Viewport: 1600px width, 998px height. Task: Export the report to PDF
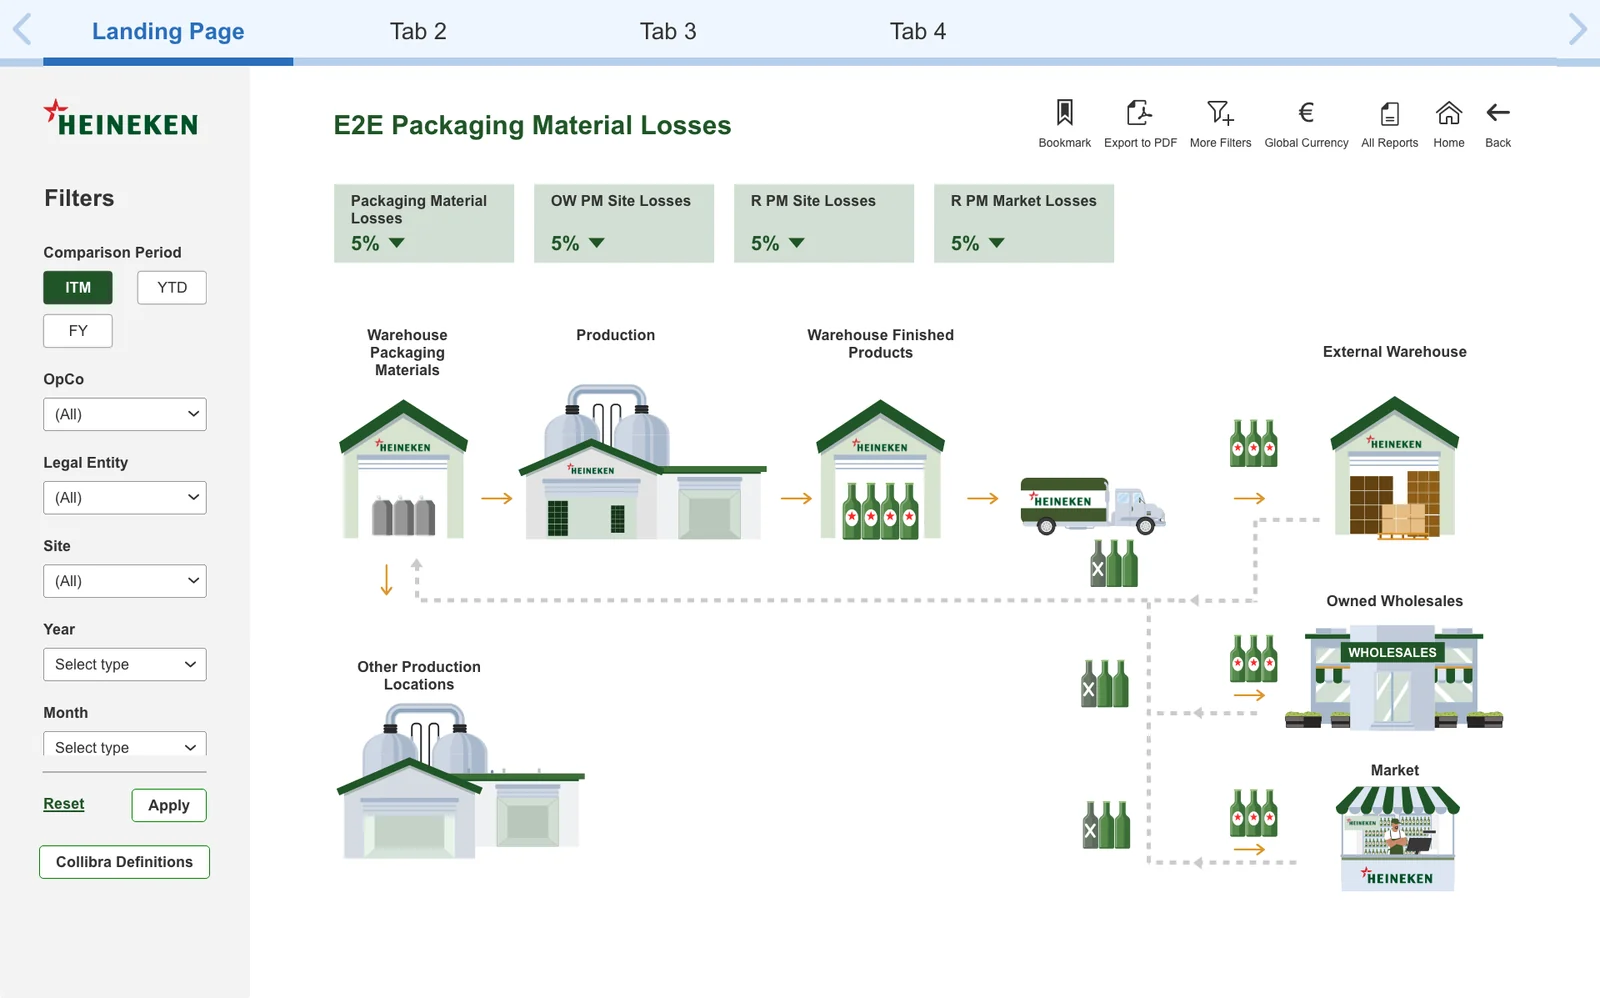1139,113
